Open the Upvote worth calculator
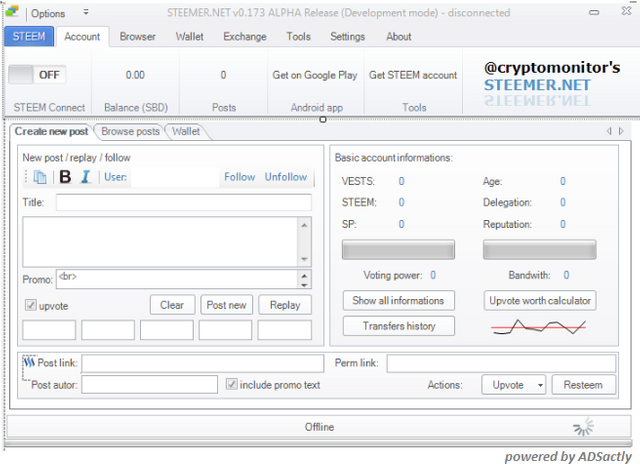The image size is (640, 470). click(540, 301)
